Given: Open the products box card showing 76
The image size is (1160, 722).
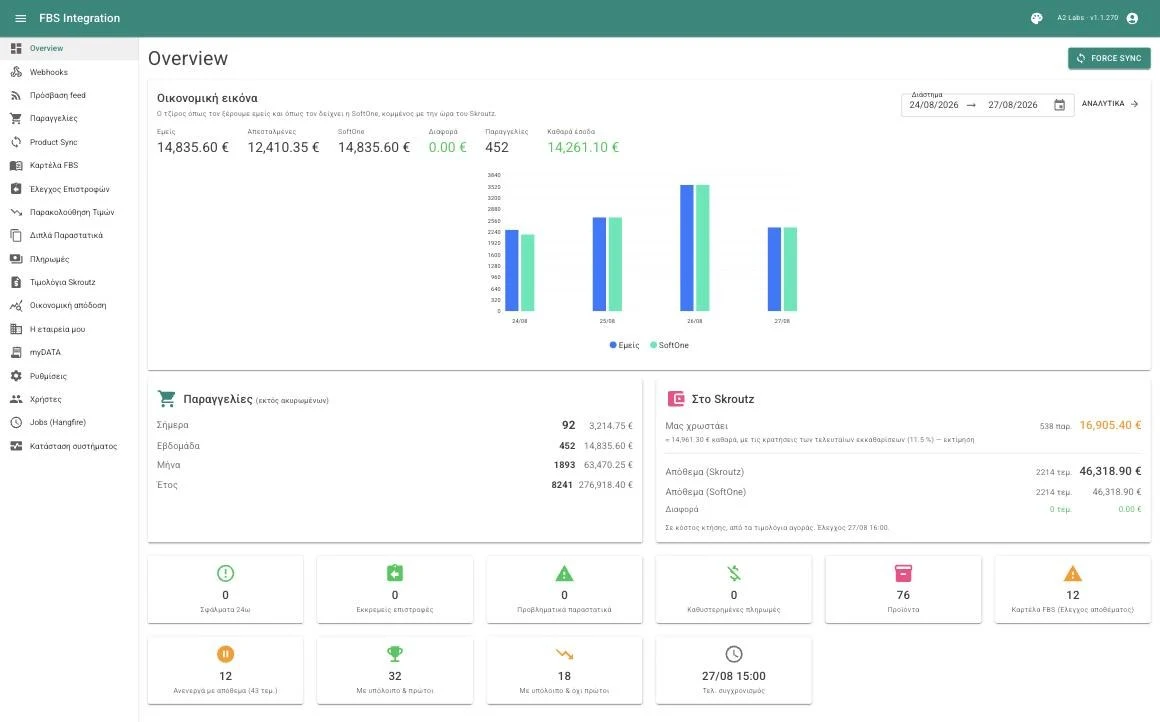Looking at the screenshot, I should tap(903, 590).
